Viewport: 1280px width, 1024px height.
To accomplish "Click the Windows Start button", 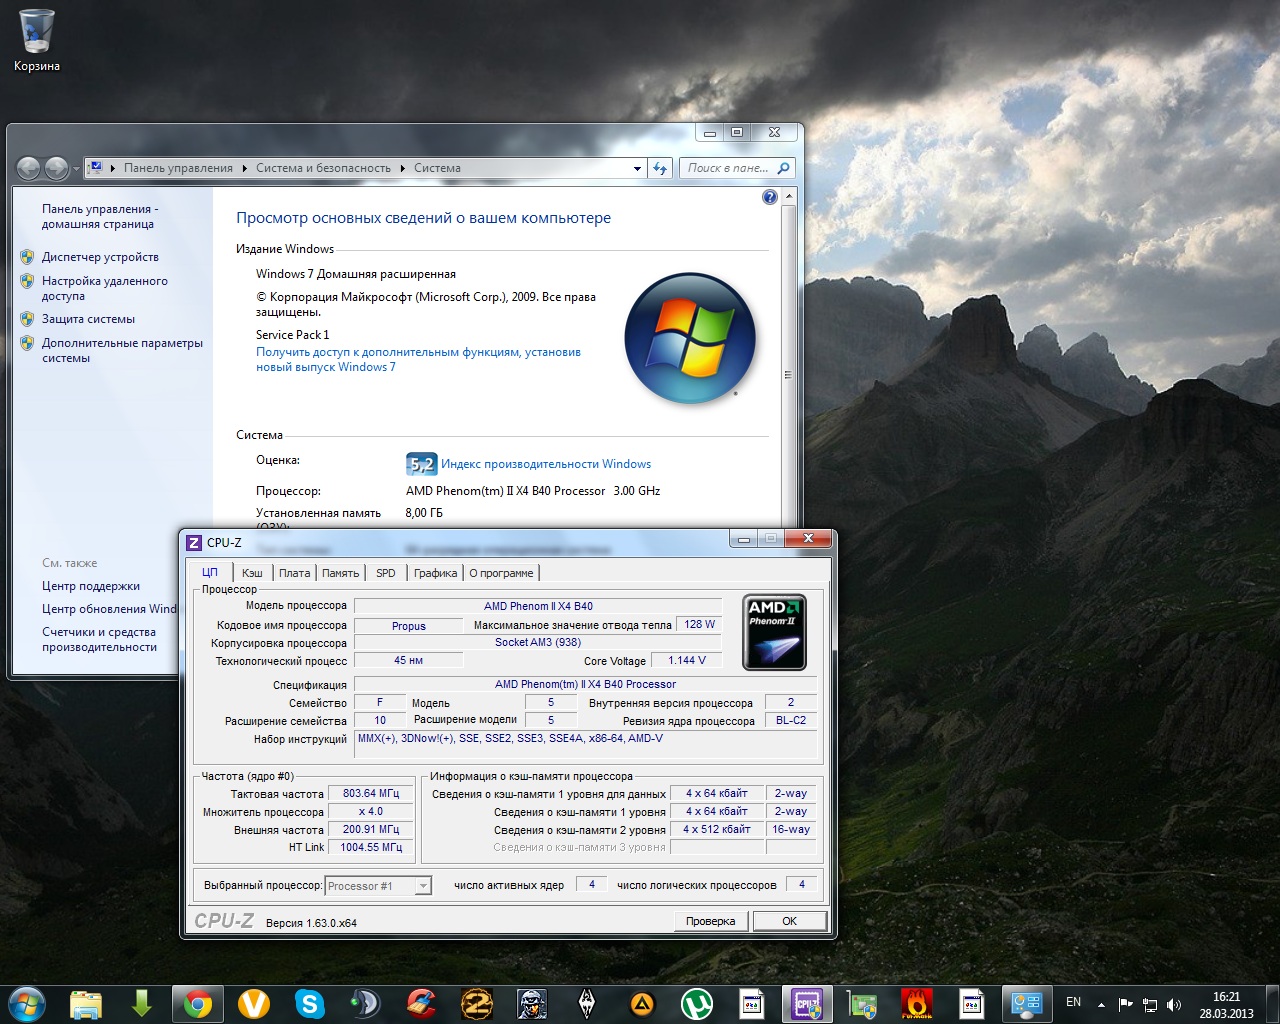I will [x=26, y=1003].
